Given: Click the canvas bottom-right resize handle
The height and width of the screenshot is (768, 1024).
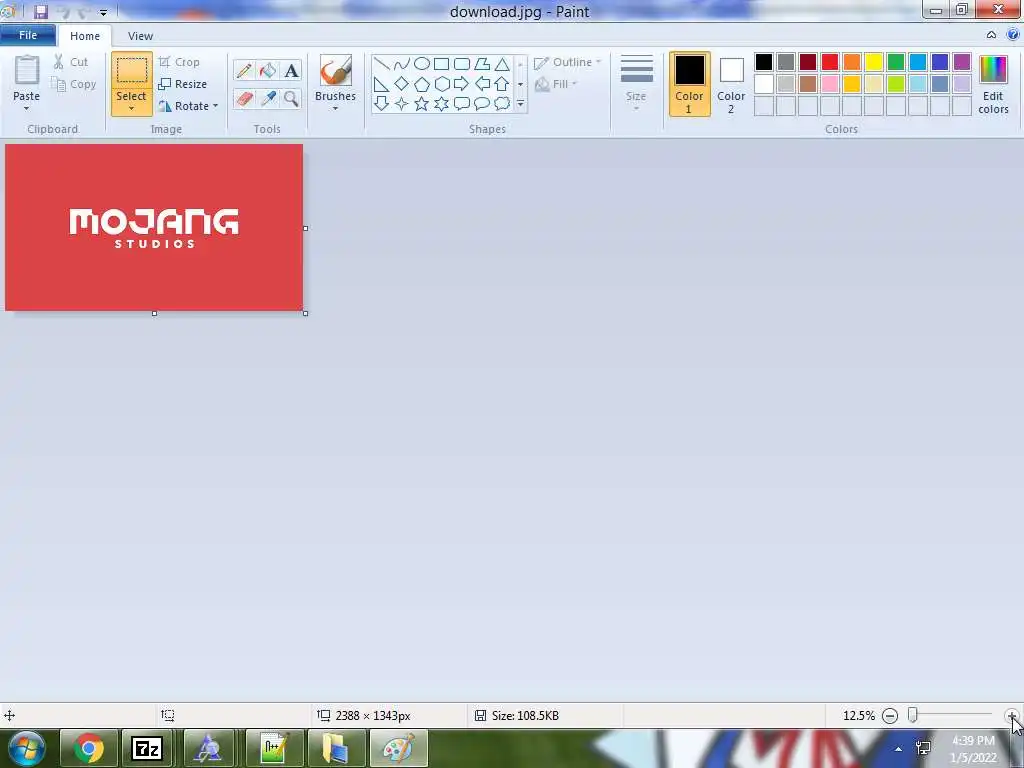Looking at the screenshot, I should pos(306,313).
